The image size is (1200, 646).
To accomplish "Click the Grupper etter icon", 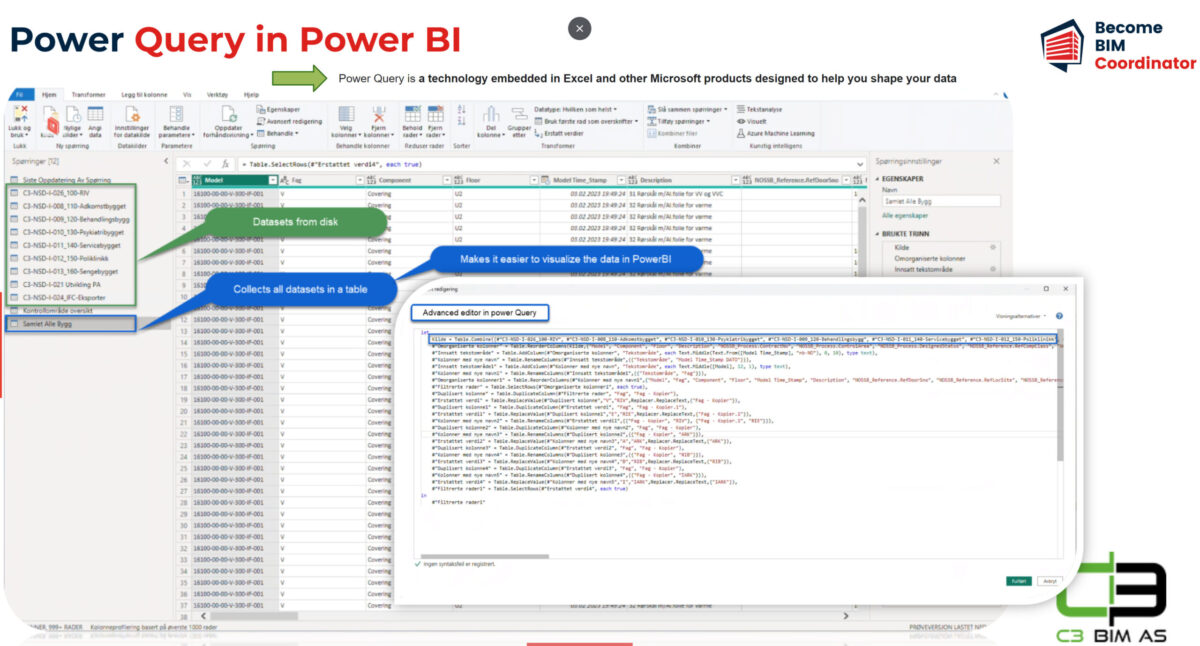I will (x=519, y=114).
